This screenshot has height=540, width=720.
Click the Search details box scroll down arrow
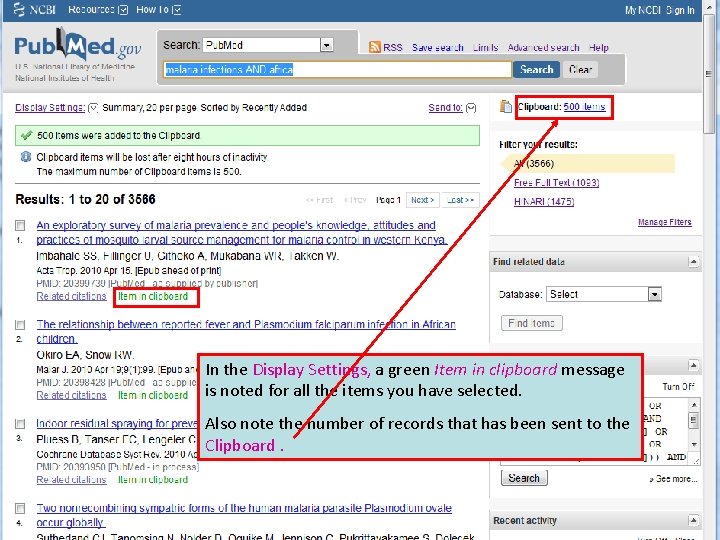pyautogui.click(x=694, y=444)
